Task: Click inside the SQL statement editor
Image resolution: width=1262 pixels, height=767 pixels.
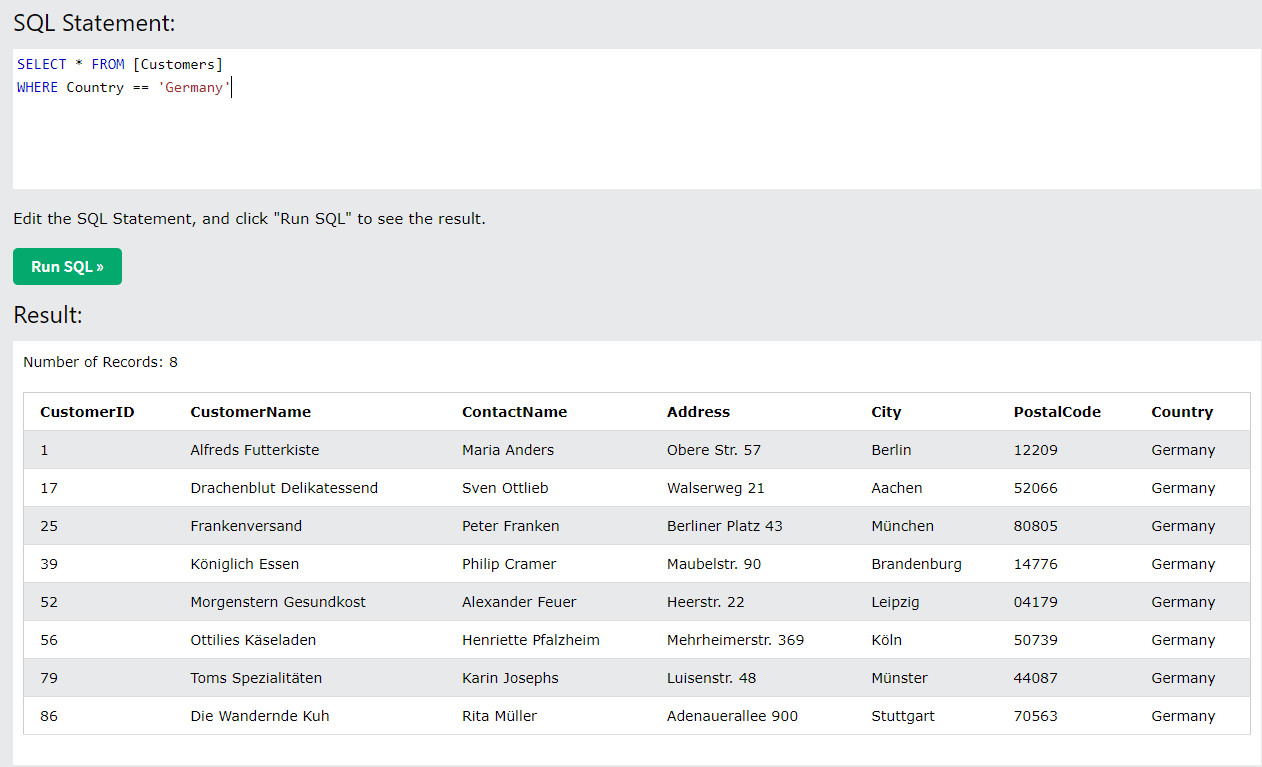Action: 636,119
